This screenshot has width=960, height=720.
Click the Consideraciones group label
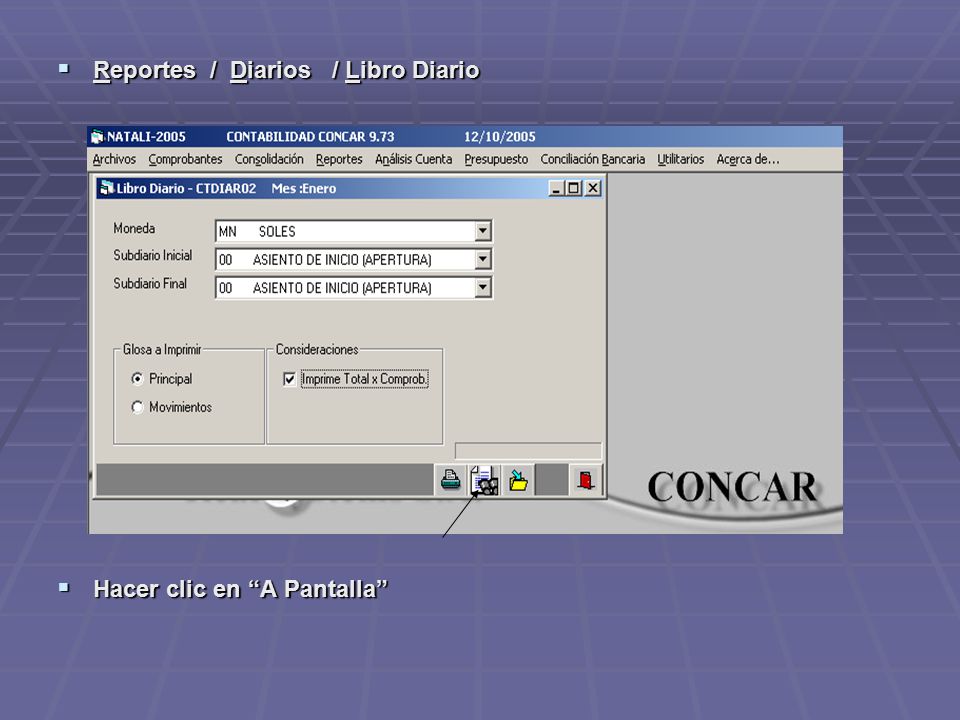(317, 350)
